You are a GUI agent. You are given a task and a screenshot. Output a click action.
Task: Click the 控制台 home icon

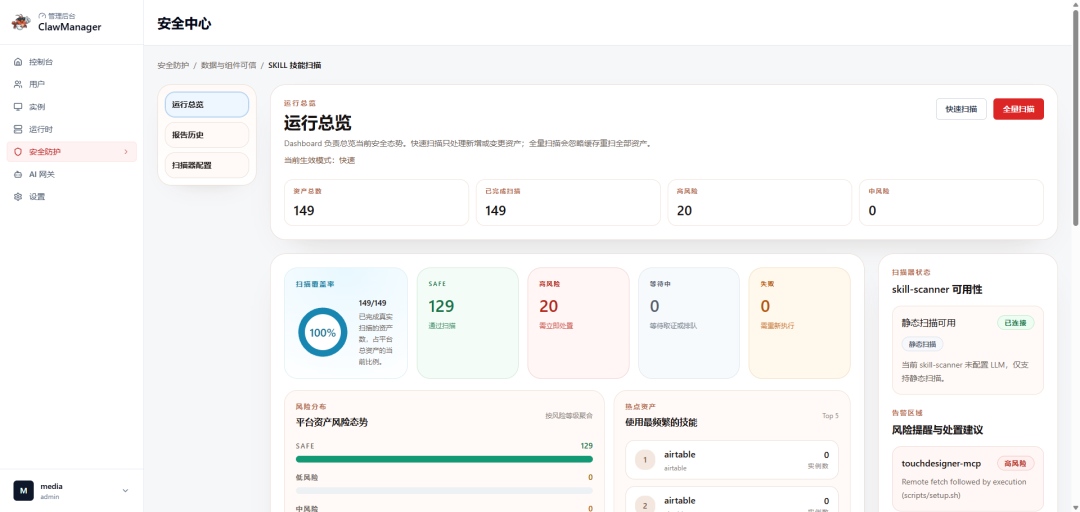[18, 62]
